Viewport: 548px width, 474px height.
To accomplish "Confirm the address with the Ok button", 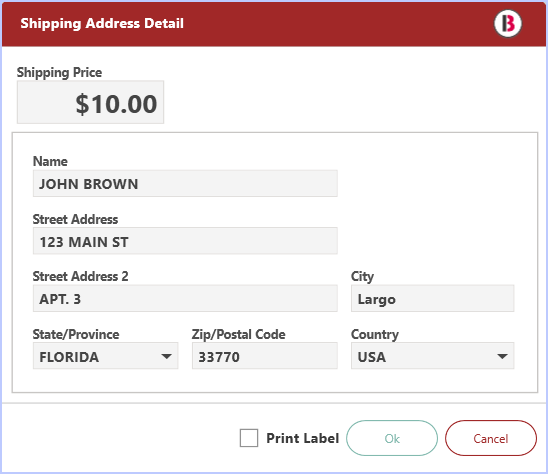I will tap(392, 438).
